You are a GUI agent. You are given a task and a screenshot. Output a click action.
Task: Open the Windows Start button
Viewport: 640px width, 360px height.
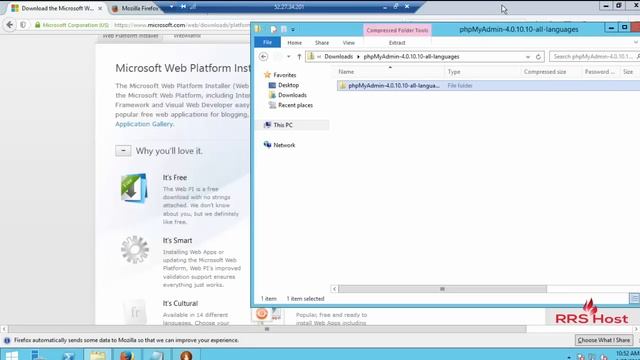coord(11,355)
